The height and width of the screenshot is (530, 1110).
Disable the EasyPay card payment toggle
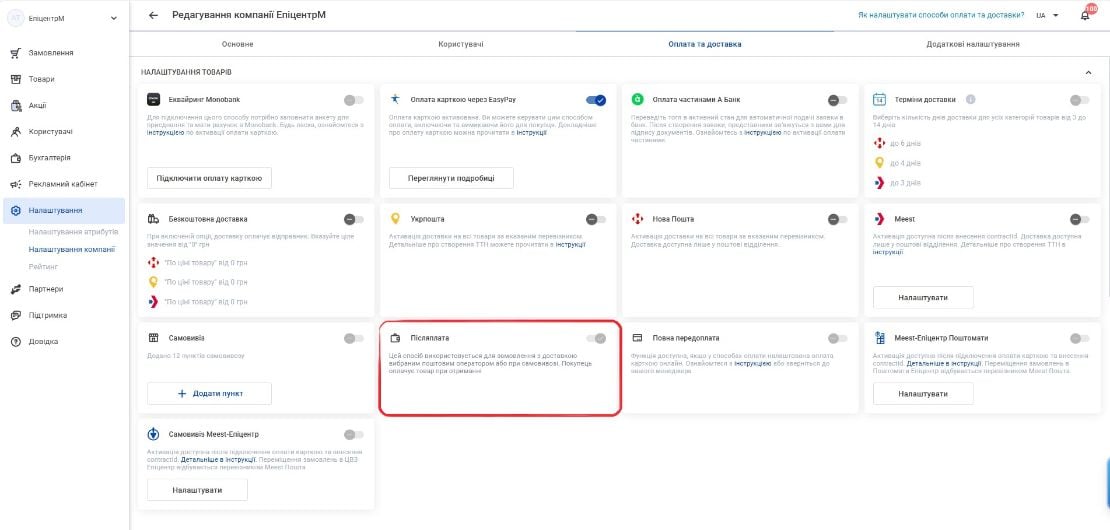pos(596,100)
